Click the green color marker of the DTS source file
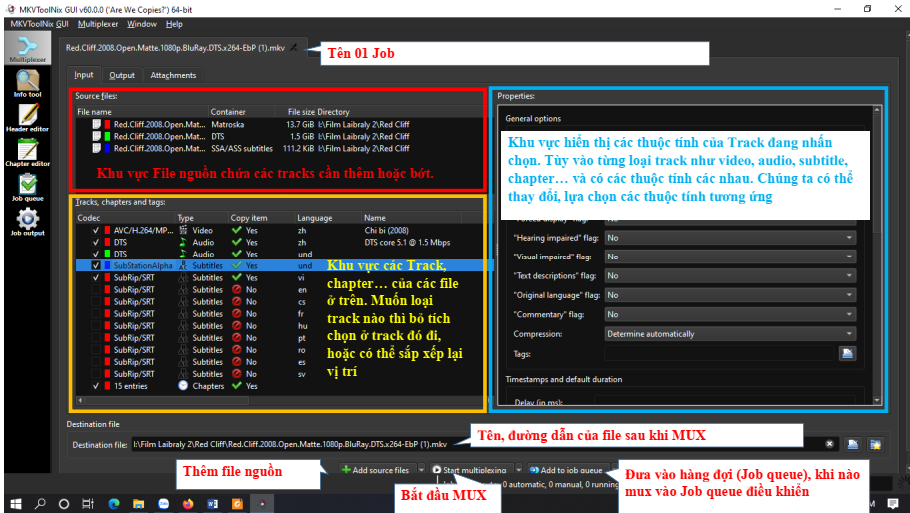This screenshot has height=513, width=910. tap(107, 136)
